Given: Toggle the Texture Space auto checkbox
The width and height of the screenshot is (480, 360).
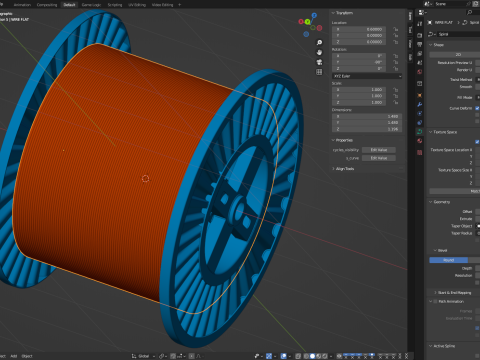Looking at the screenshot, I should pos(477,142).
